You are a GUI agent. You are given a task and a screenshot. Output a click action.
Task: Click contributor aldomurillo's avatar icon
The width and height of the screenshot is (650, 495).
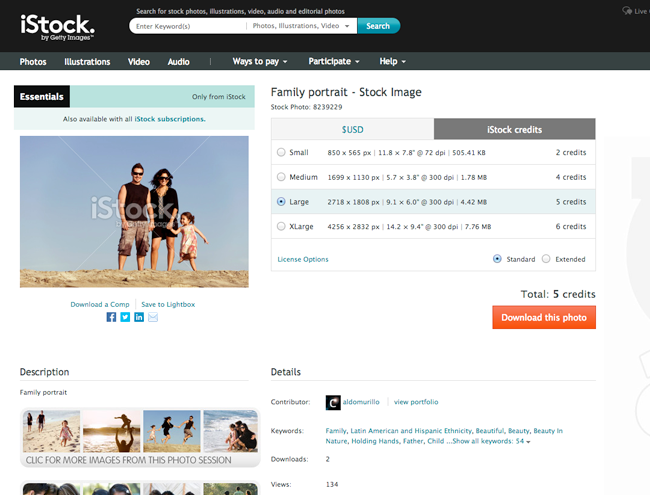334,402
